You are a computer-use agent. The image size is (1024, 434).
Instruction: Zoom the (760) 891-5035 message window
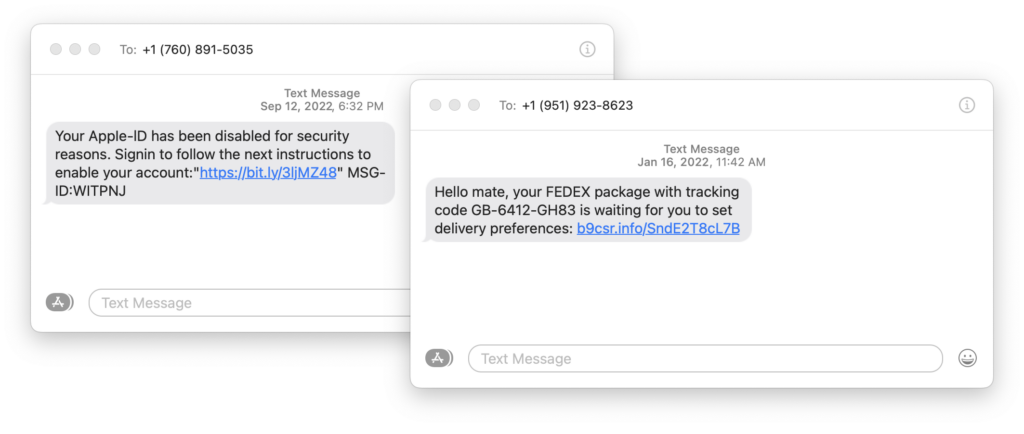pos(94,49)
